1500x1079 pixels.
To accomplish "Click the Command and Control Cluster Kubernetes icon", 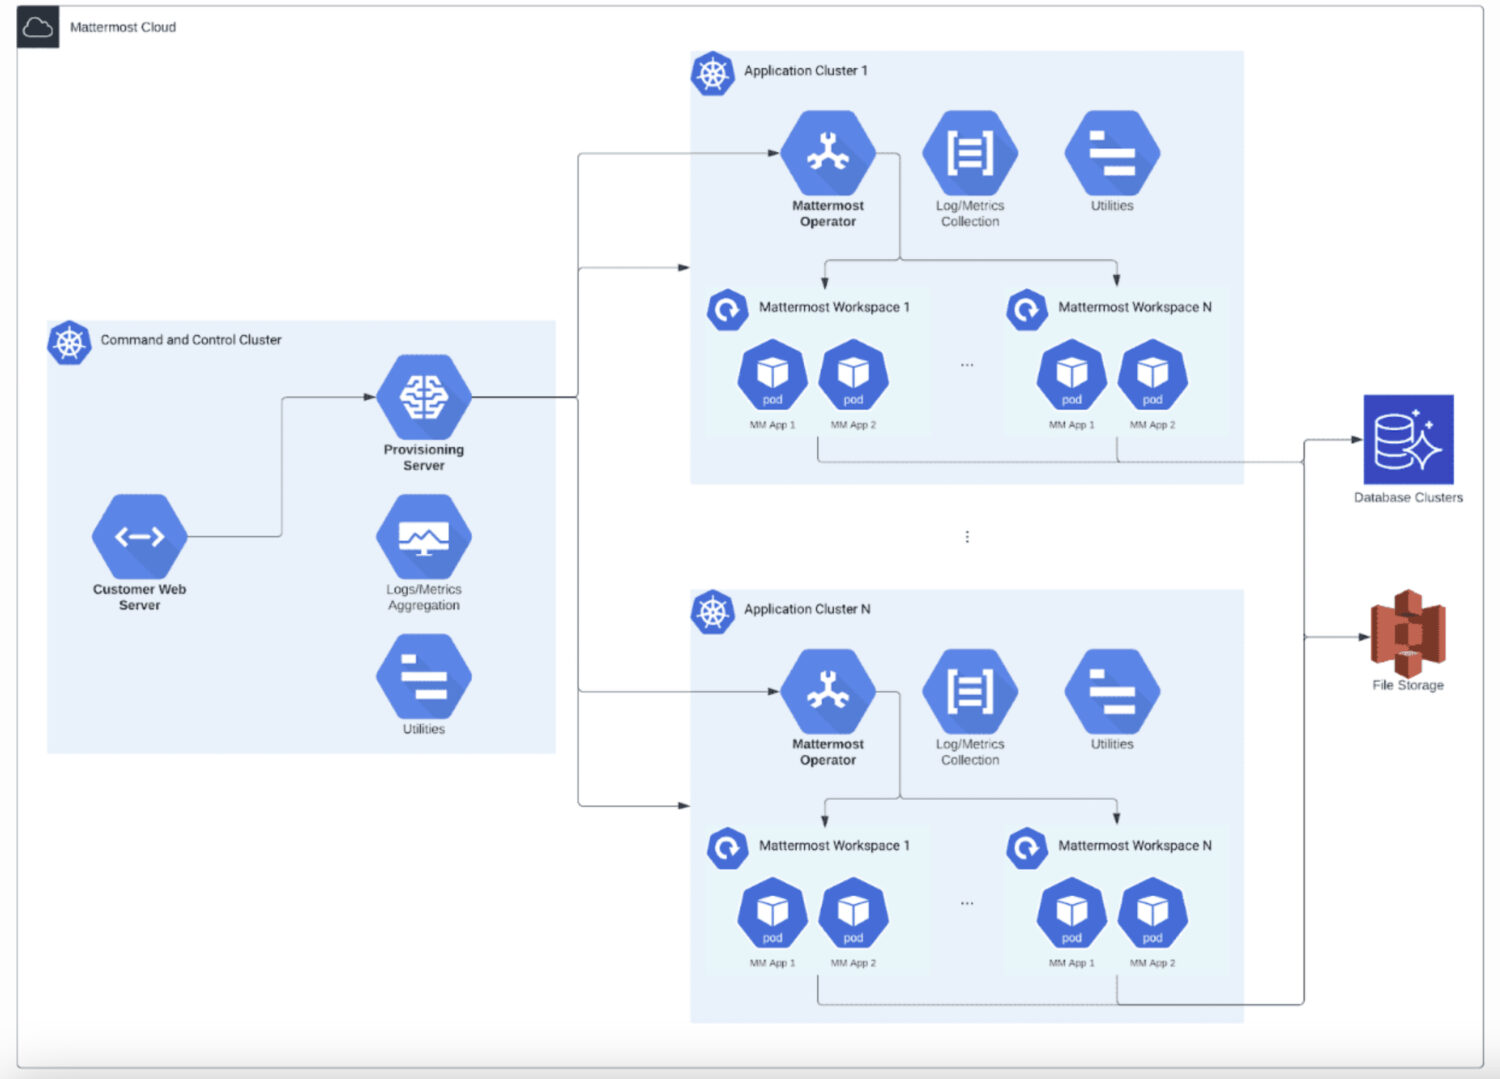I will coord(69,343).
